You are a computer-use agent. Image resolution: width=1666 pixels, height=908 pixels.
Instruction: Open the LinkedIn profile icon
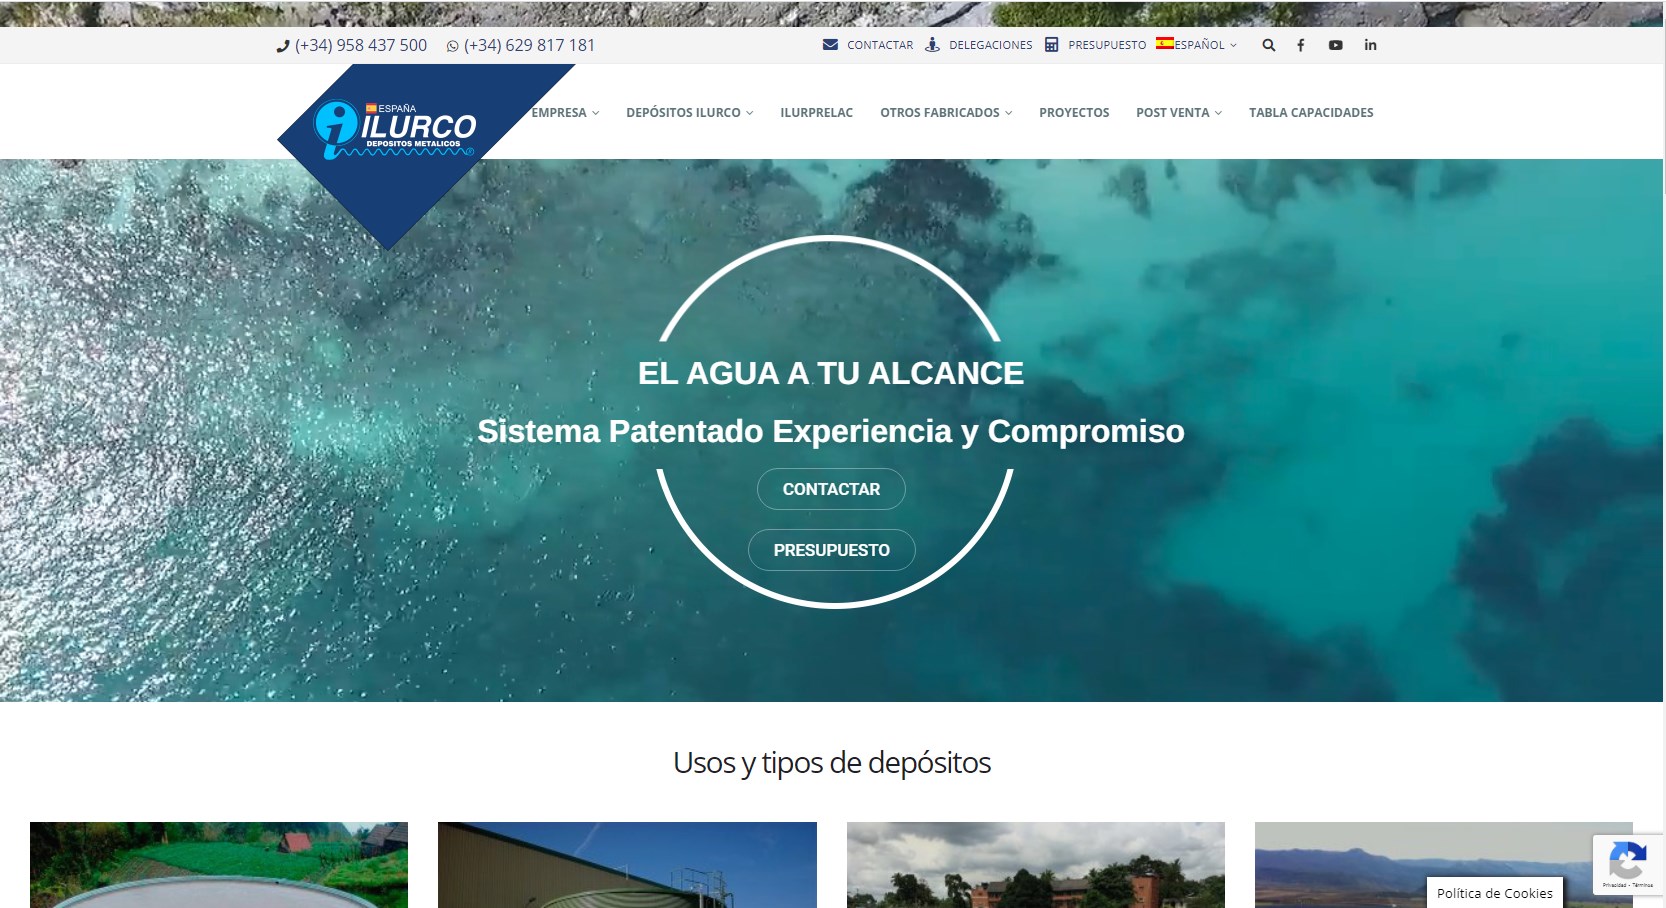point(1370,45)
